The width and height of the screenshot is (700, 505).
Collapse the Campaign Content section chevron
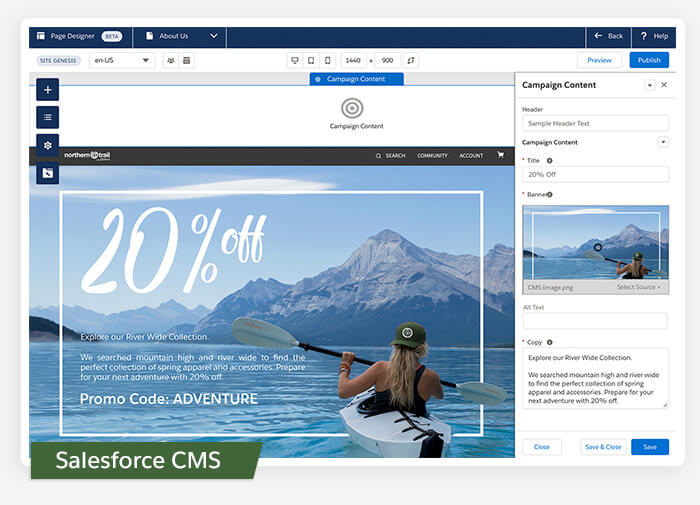coord(663,142)
